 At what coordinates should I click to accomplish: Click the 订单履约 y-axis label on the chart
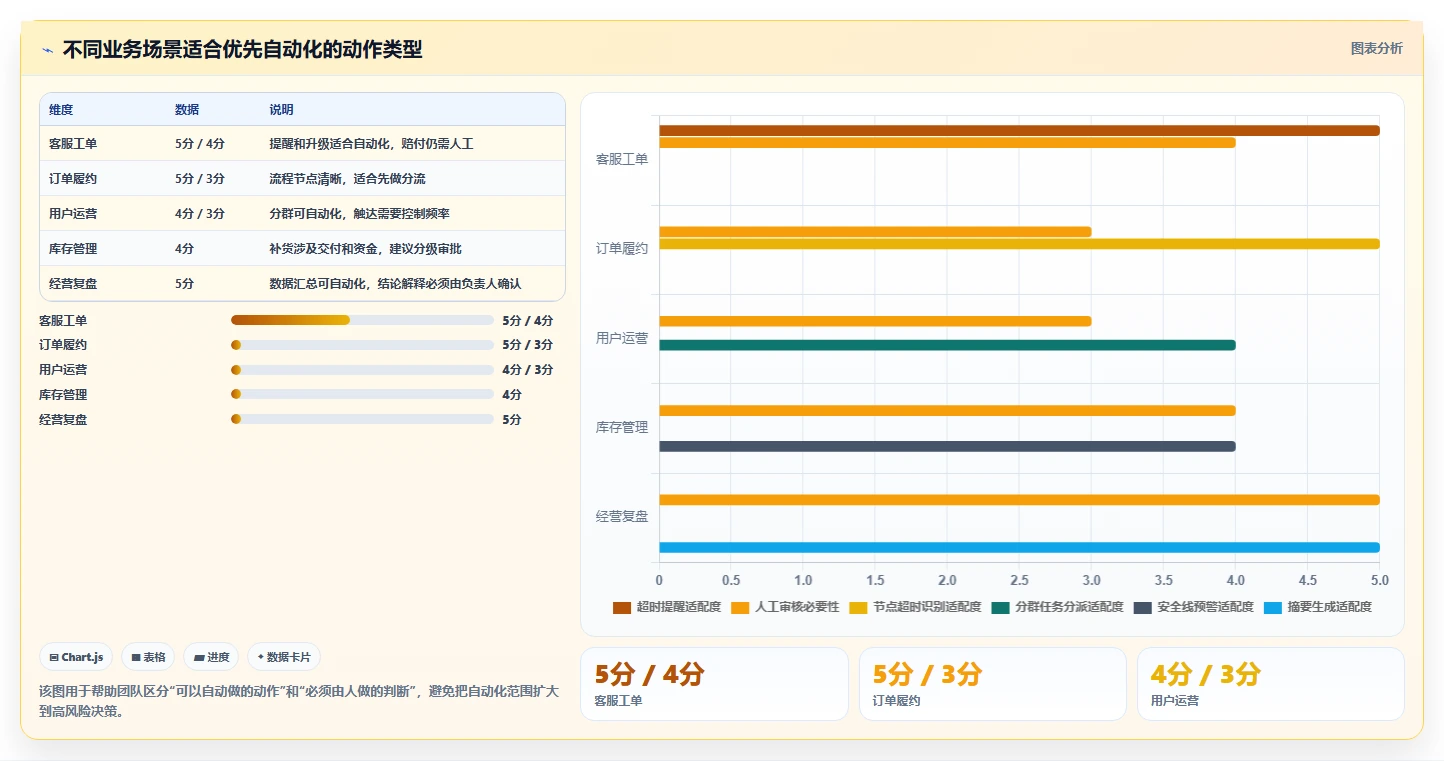[622, 249]
